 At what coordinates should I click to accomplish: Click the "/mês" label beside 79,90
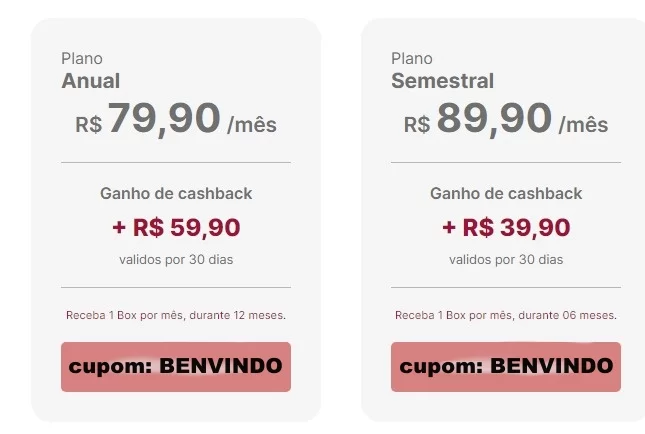tap(252, 126)
